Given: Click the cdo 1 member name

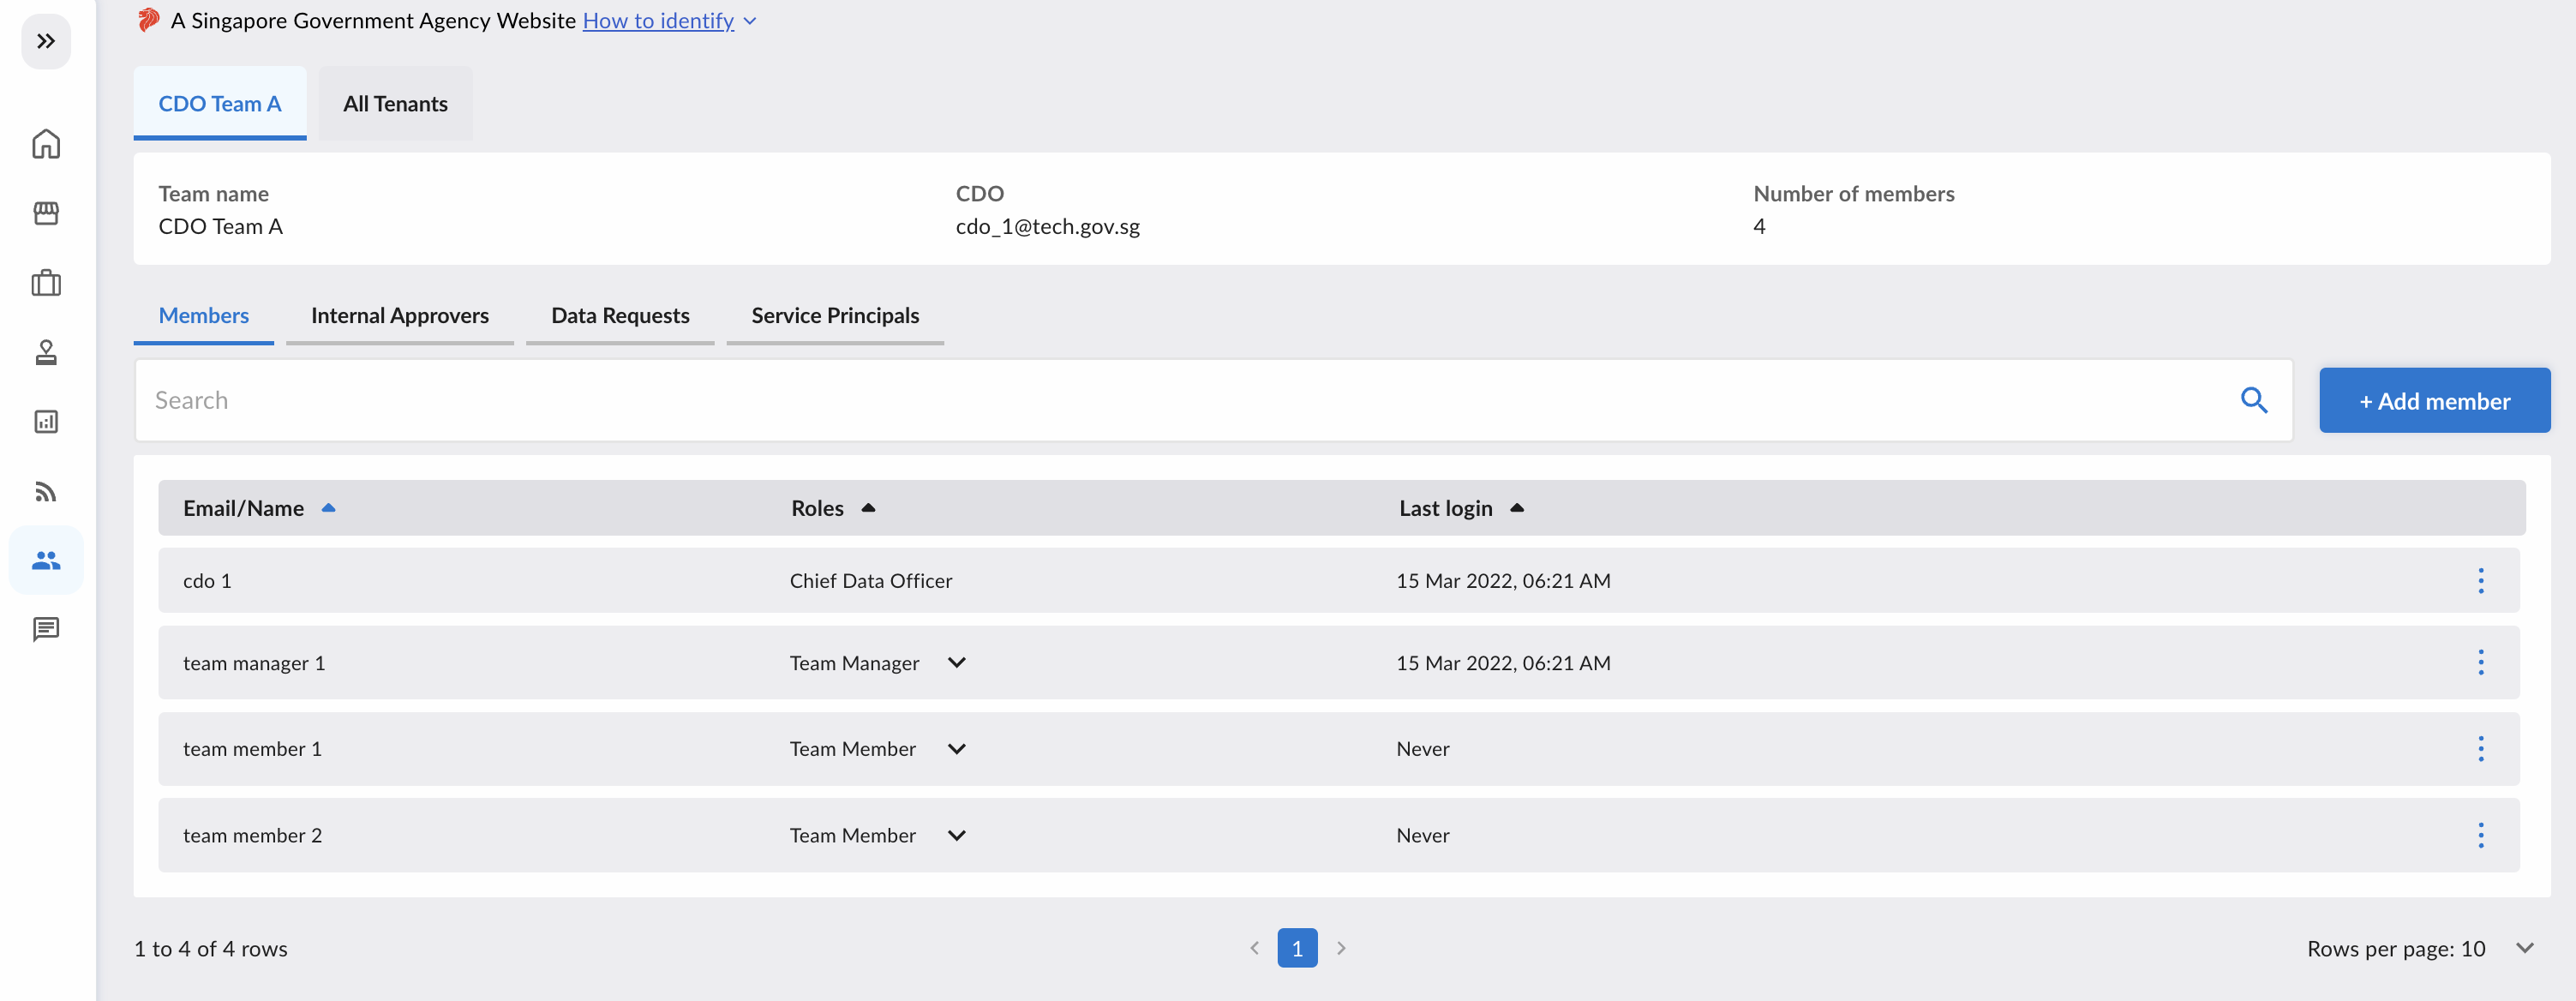Looking at the screenshot, I should coord(207,581).
